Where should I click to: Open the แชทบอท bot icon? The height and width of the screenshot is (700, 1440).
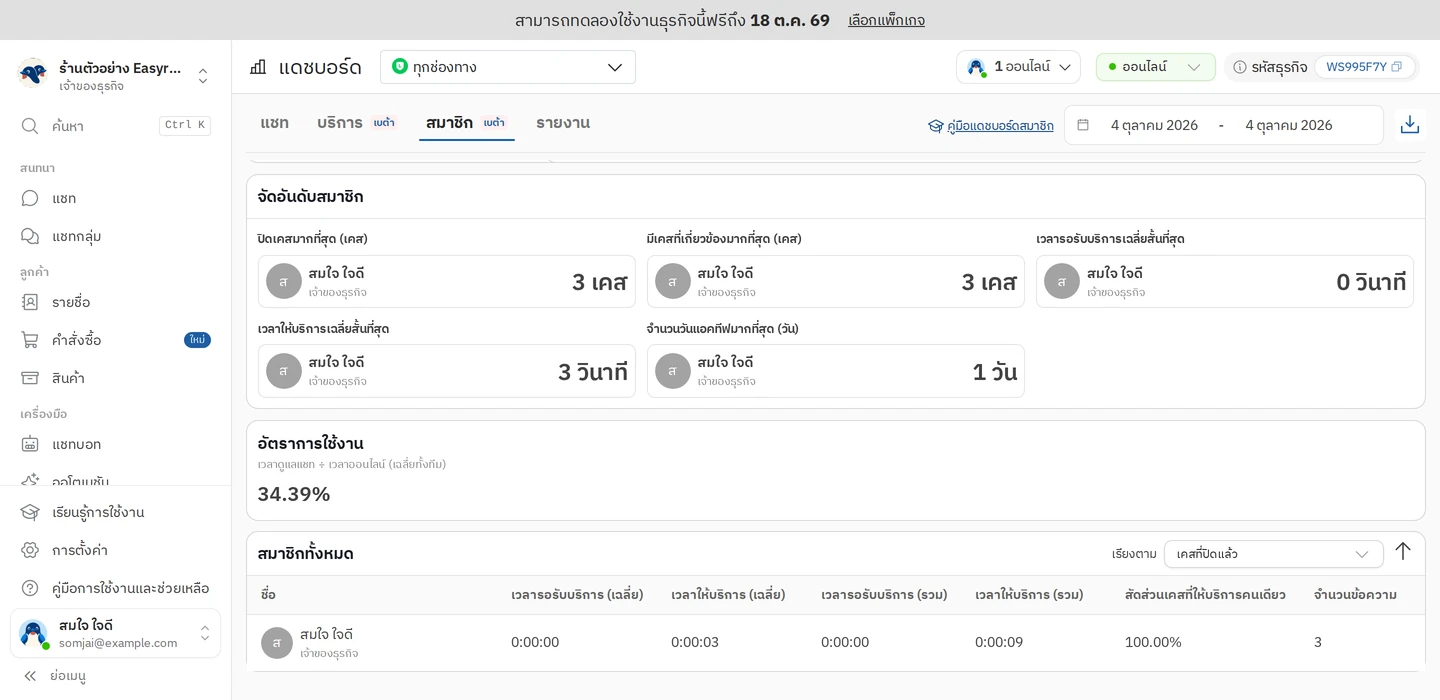[x=30, y=444]
